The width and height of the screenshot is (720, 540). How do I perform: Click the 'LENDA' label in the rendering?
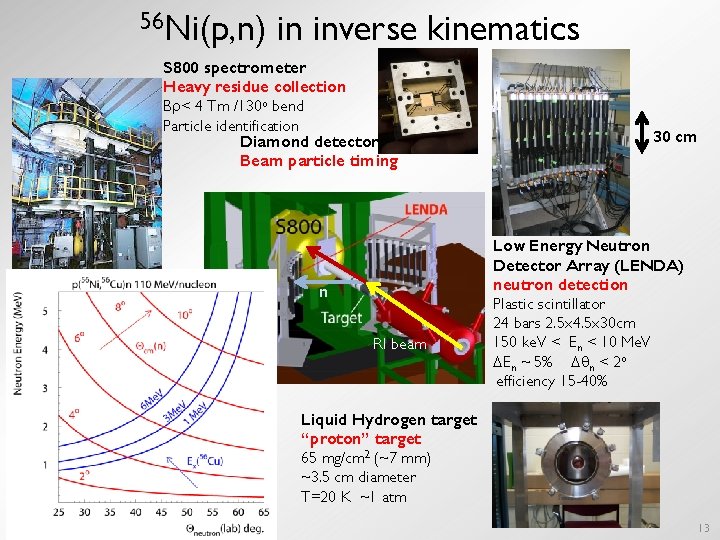click(426, 209)
